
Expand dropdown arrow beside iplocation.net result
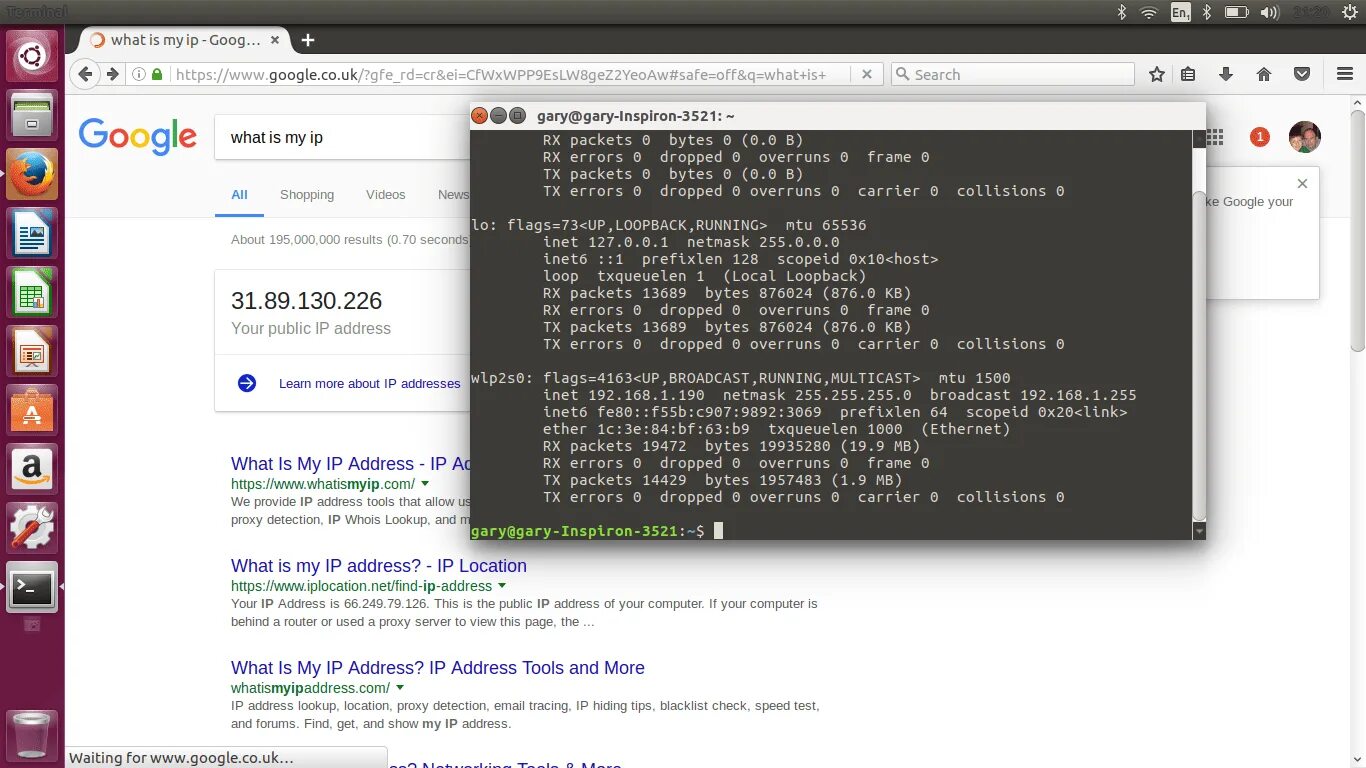point(502,586)
